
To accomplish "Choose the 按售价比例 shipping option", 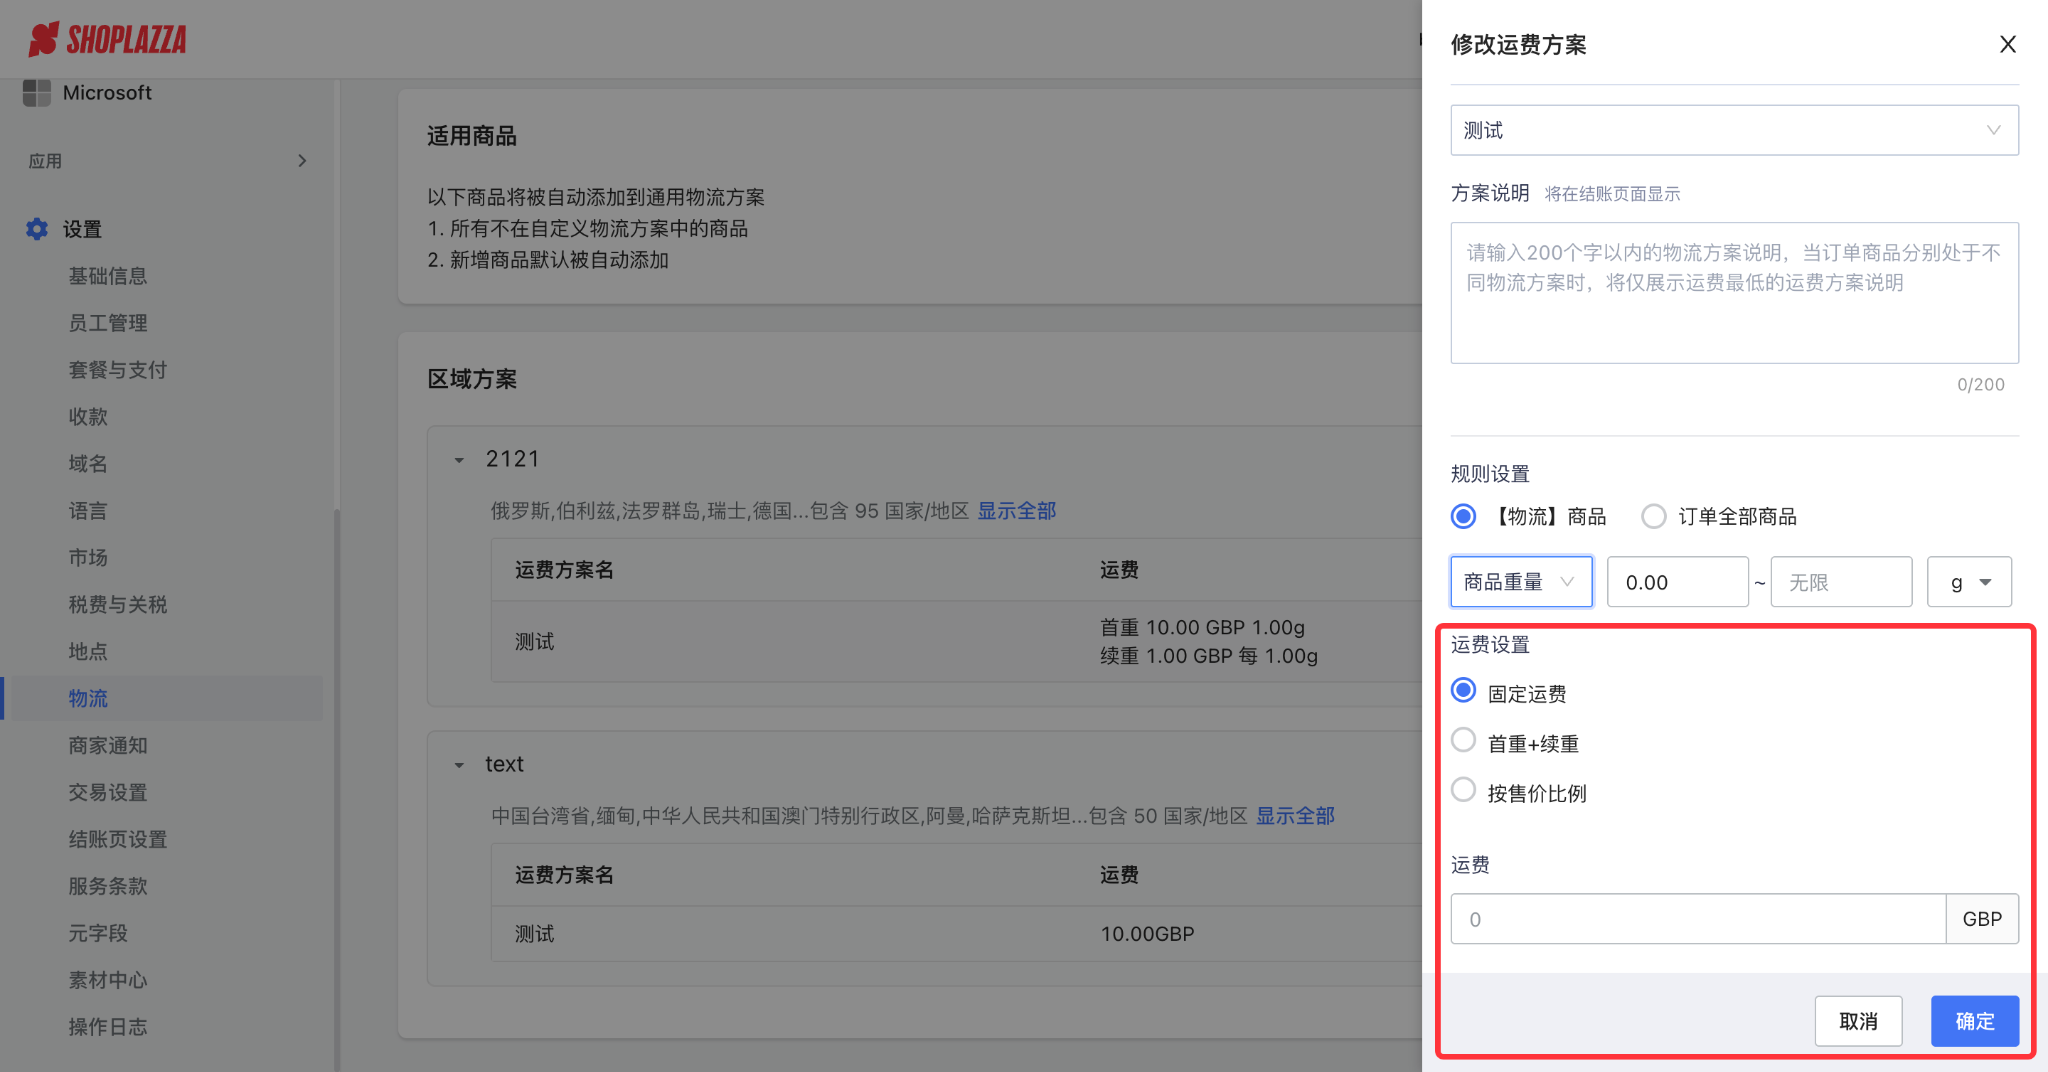I will [x=1463, y=790].
